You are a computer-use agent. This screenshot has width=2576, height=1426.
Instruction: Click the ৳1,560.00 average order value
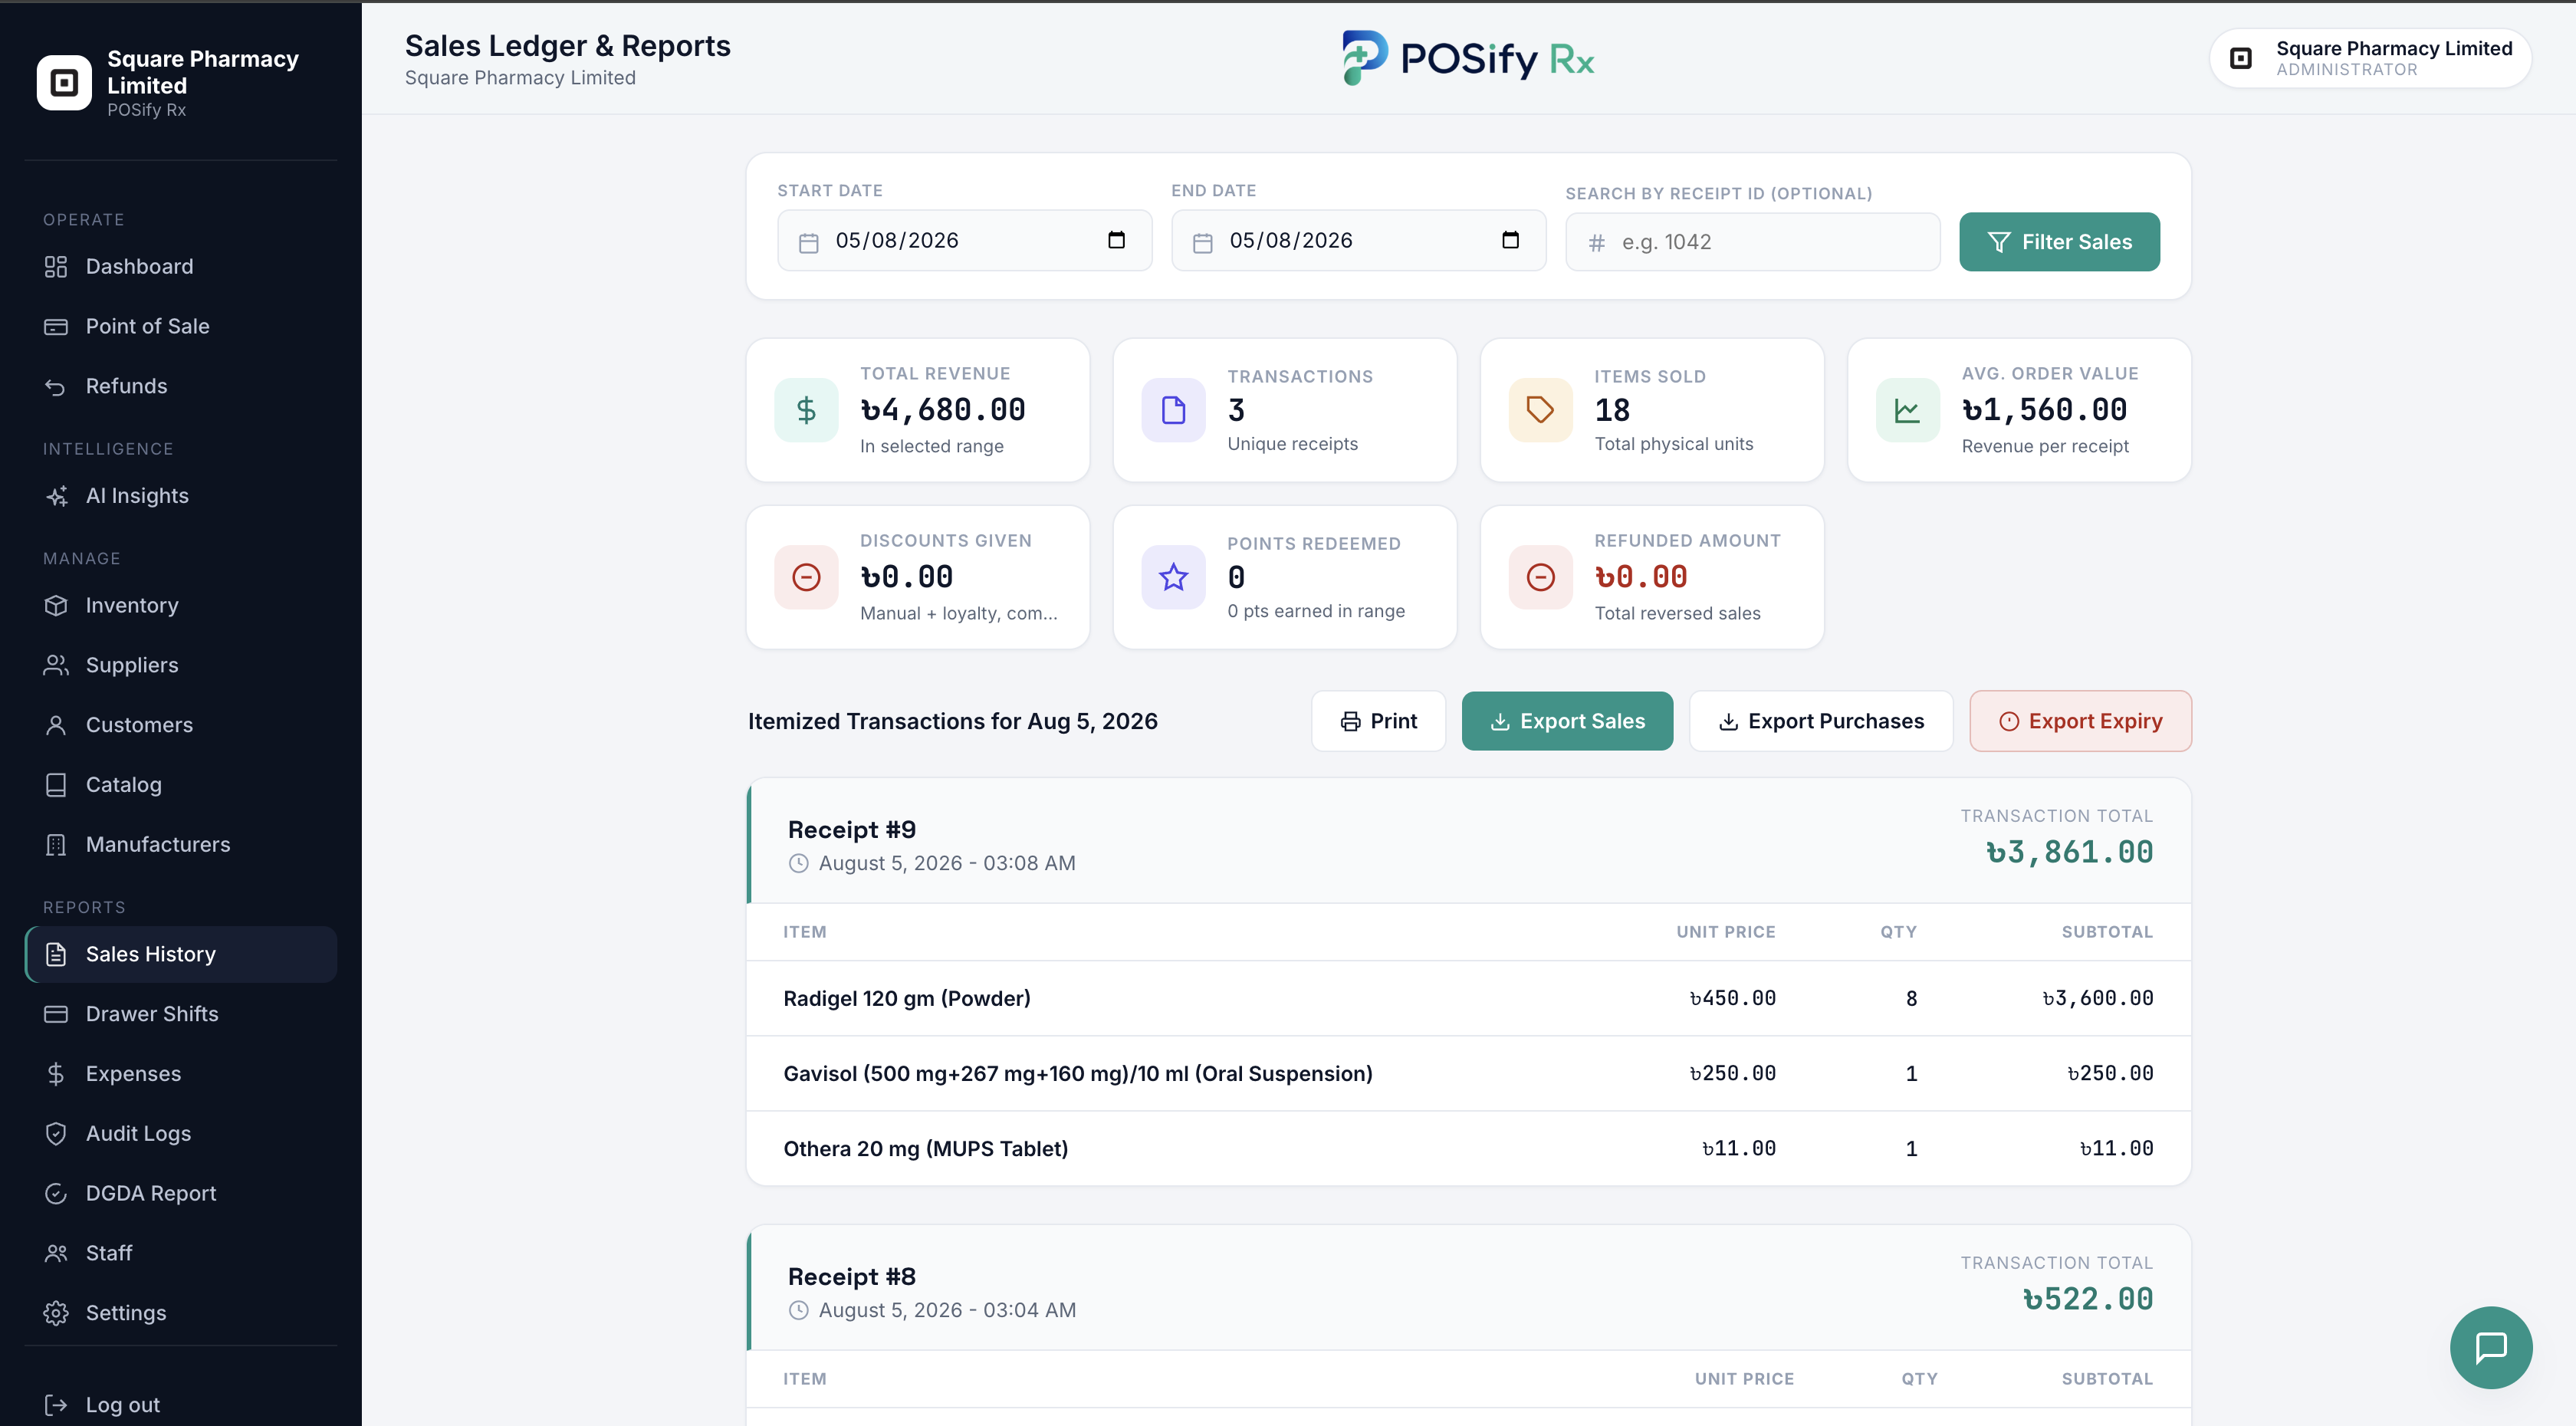2044,409
